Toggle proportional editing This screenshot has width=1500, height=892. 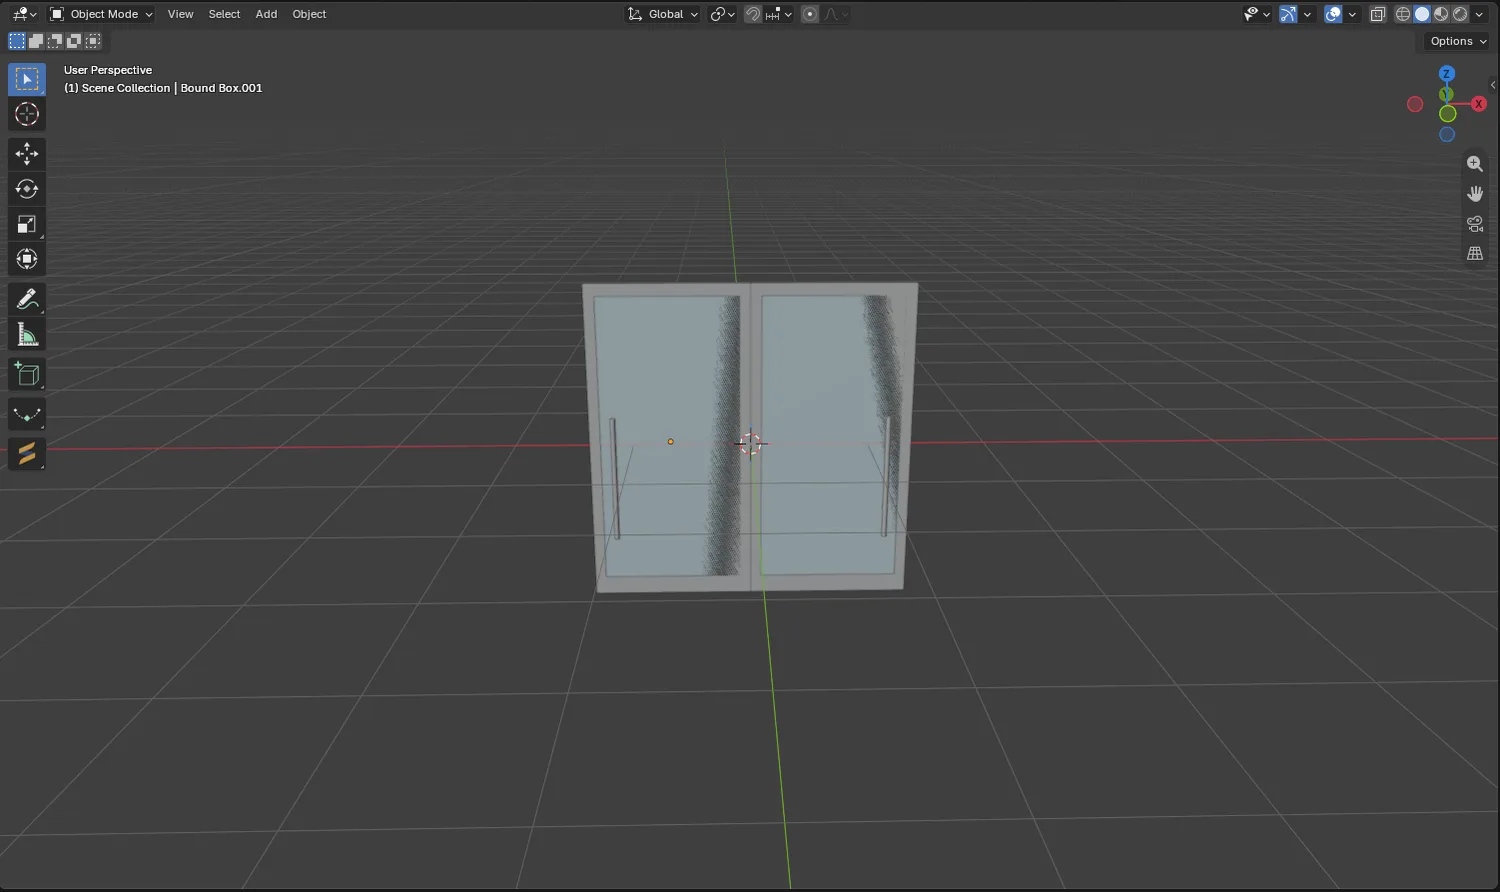pyautogui.click(x=810, y=14)
